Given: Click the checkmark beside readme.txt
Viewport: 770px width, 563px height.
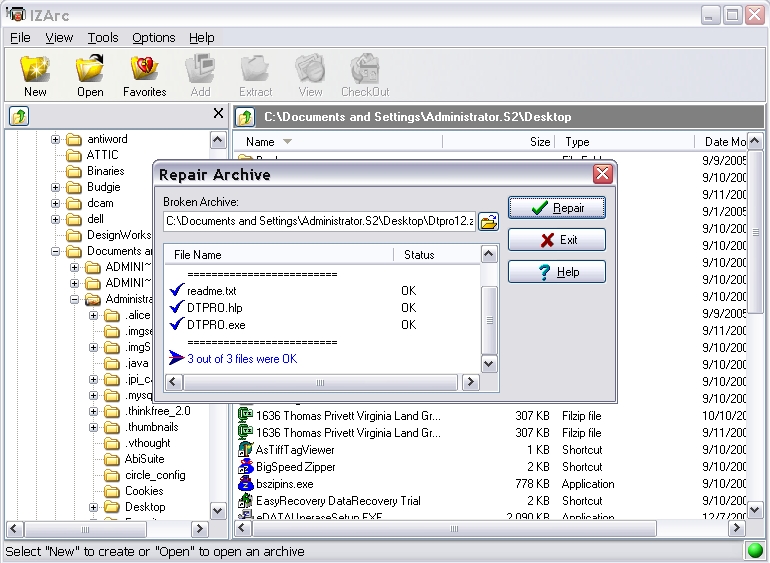Looking at the screenshot, I should pos(177,290).
